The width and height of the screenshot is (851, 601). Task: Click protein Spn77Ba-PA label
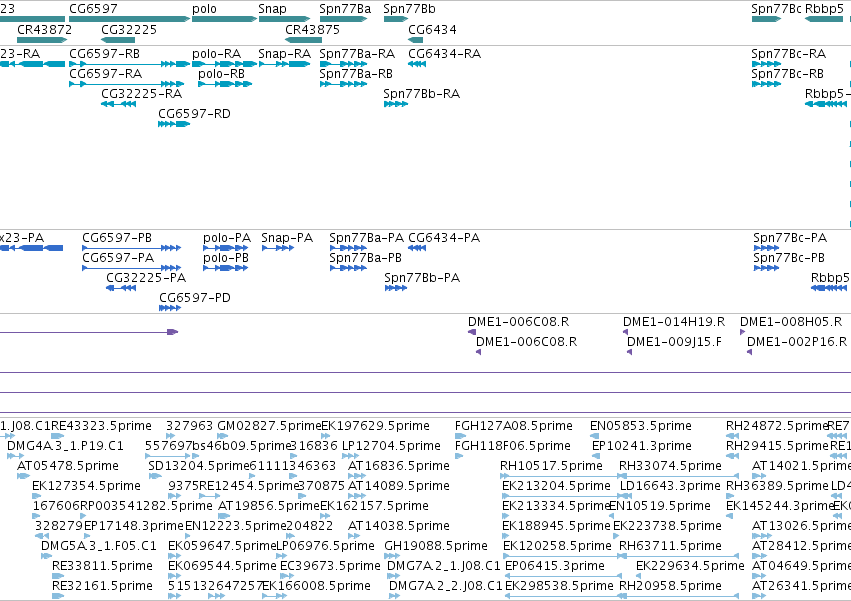click(367, 238)
